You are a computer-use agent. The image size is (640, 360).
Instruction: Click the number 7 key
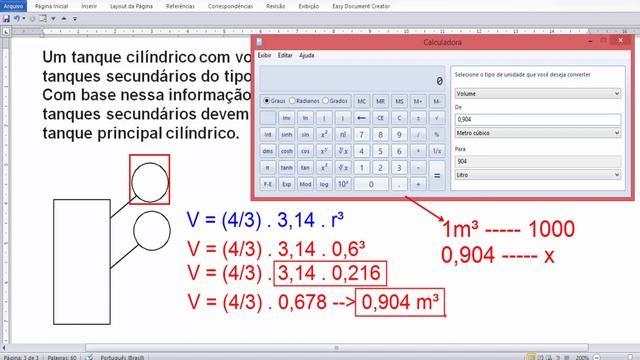pos(362,134)
